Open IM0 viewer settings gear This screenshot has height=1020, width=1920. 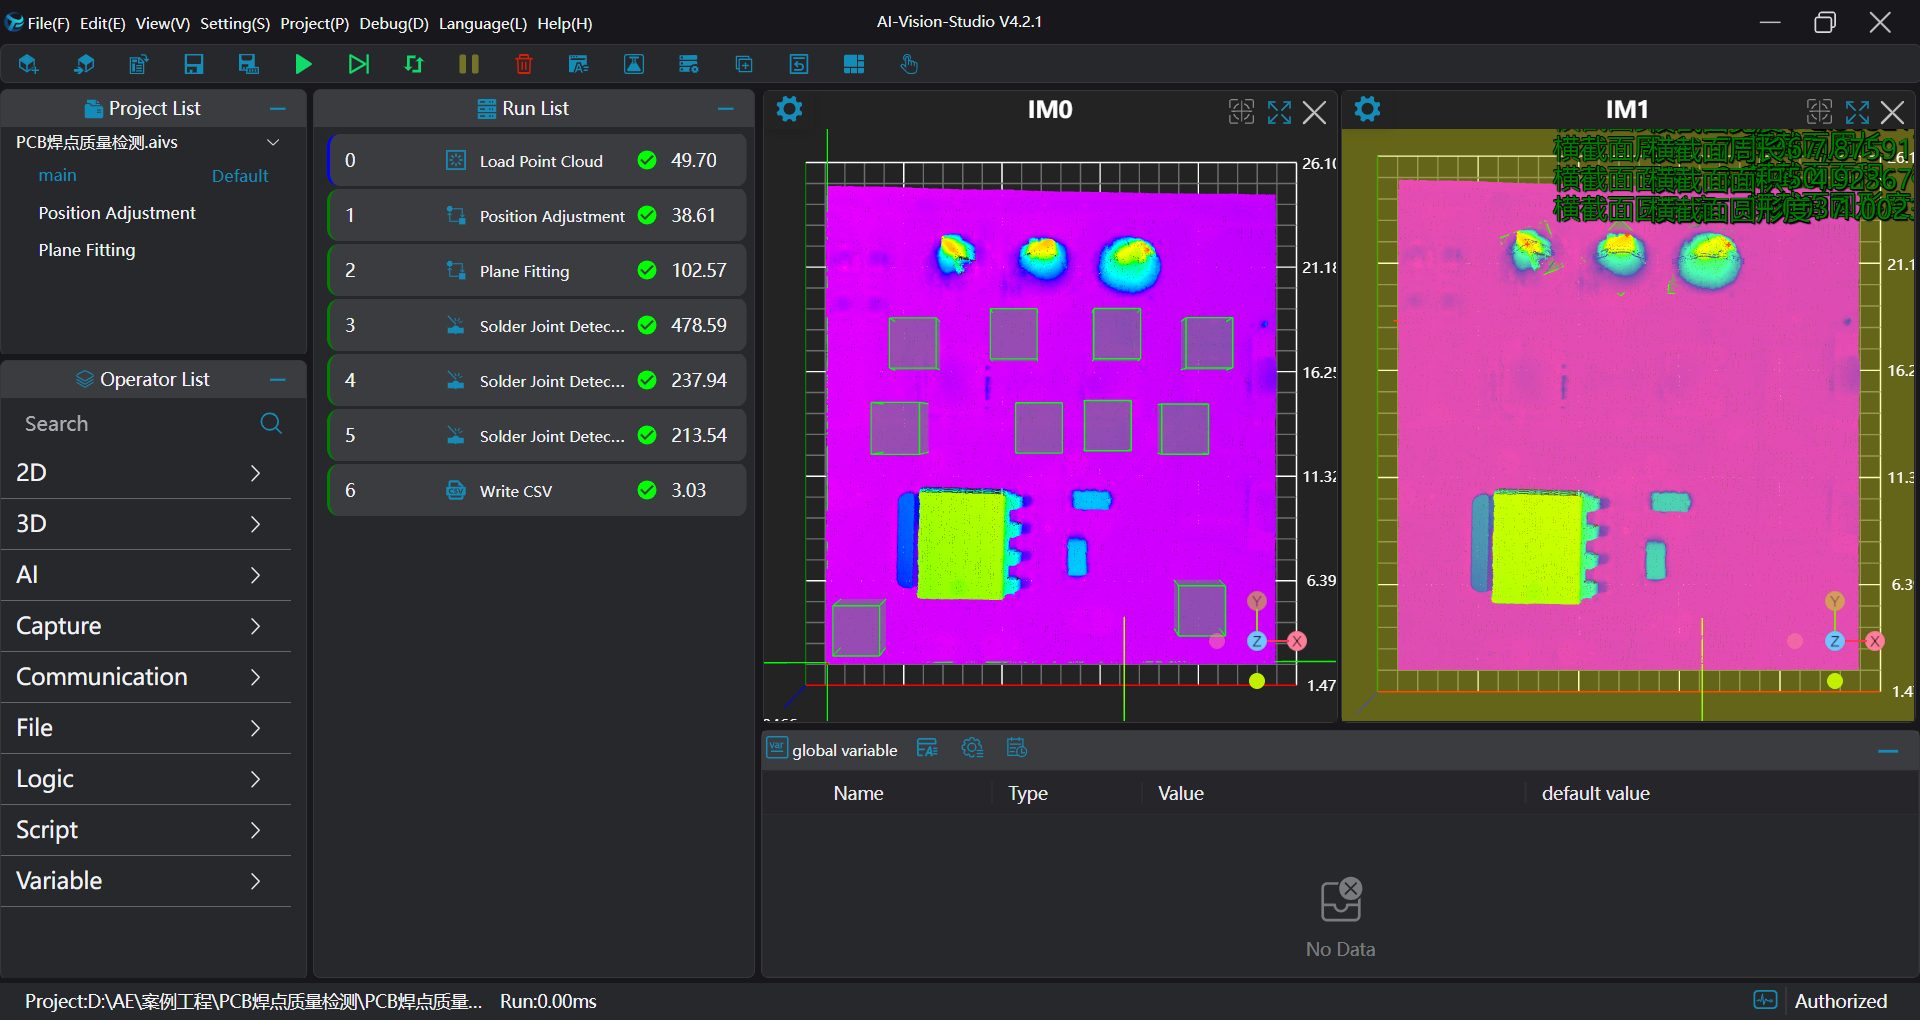click(x=789, y=110)
